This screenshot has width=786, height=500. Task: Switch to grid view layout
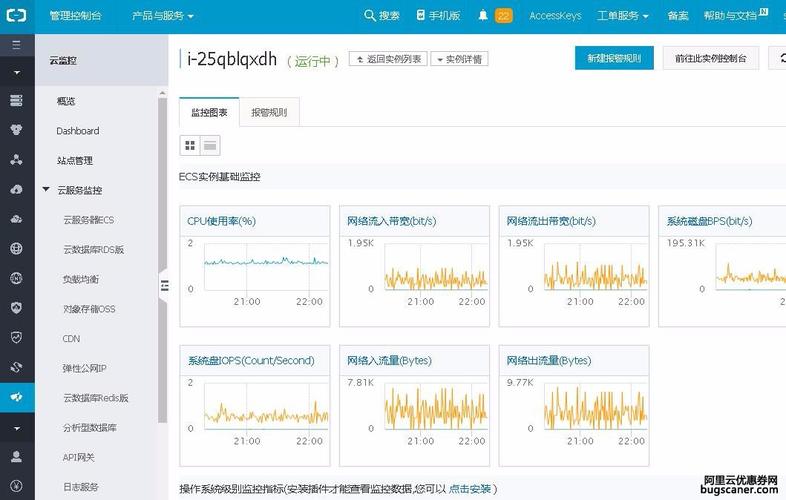190,145
